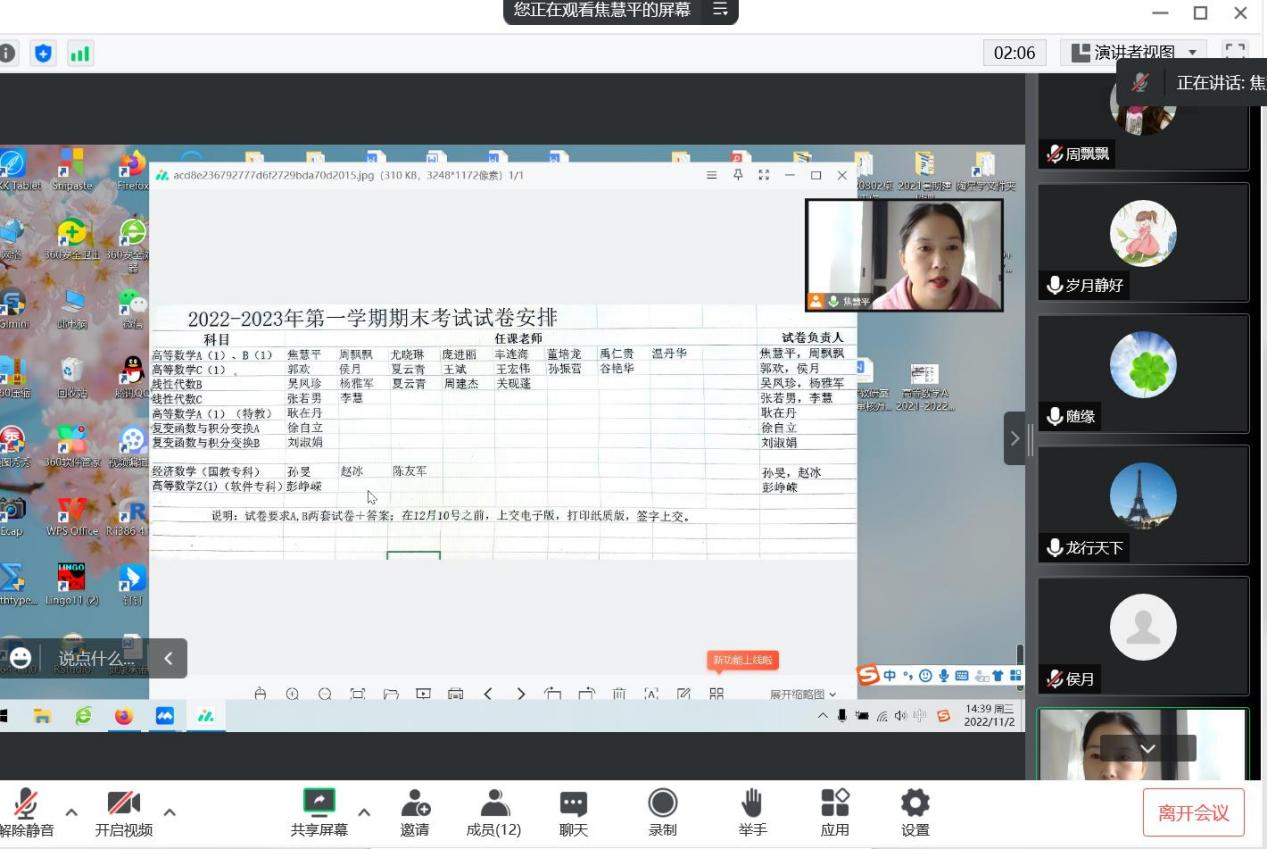Enter fullscreen in image viewer title bar

tap(764, 175)
